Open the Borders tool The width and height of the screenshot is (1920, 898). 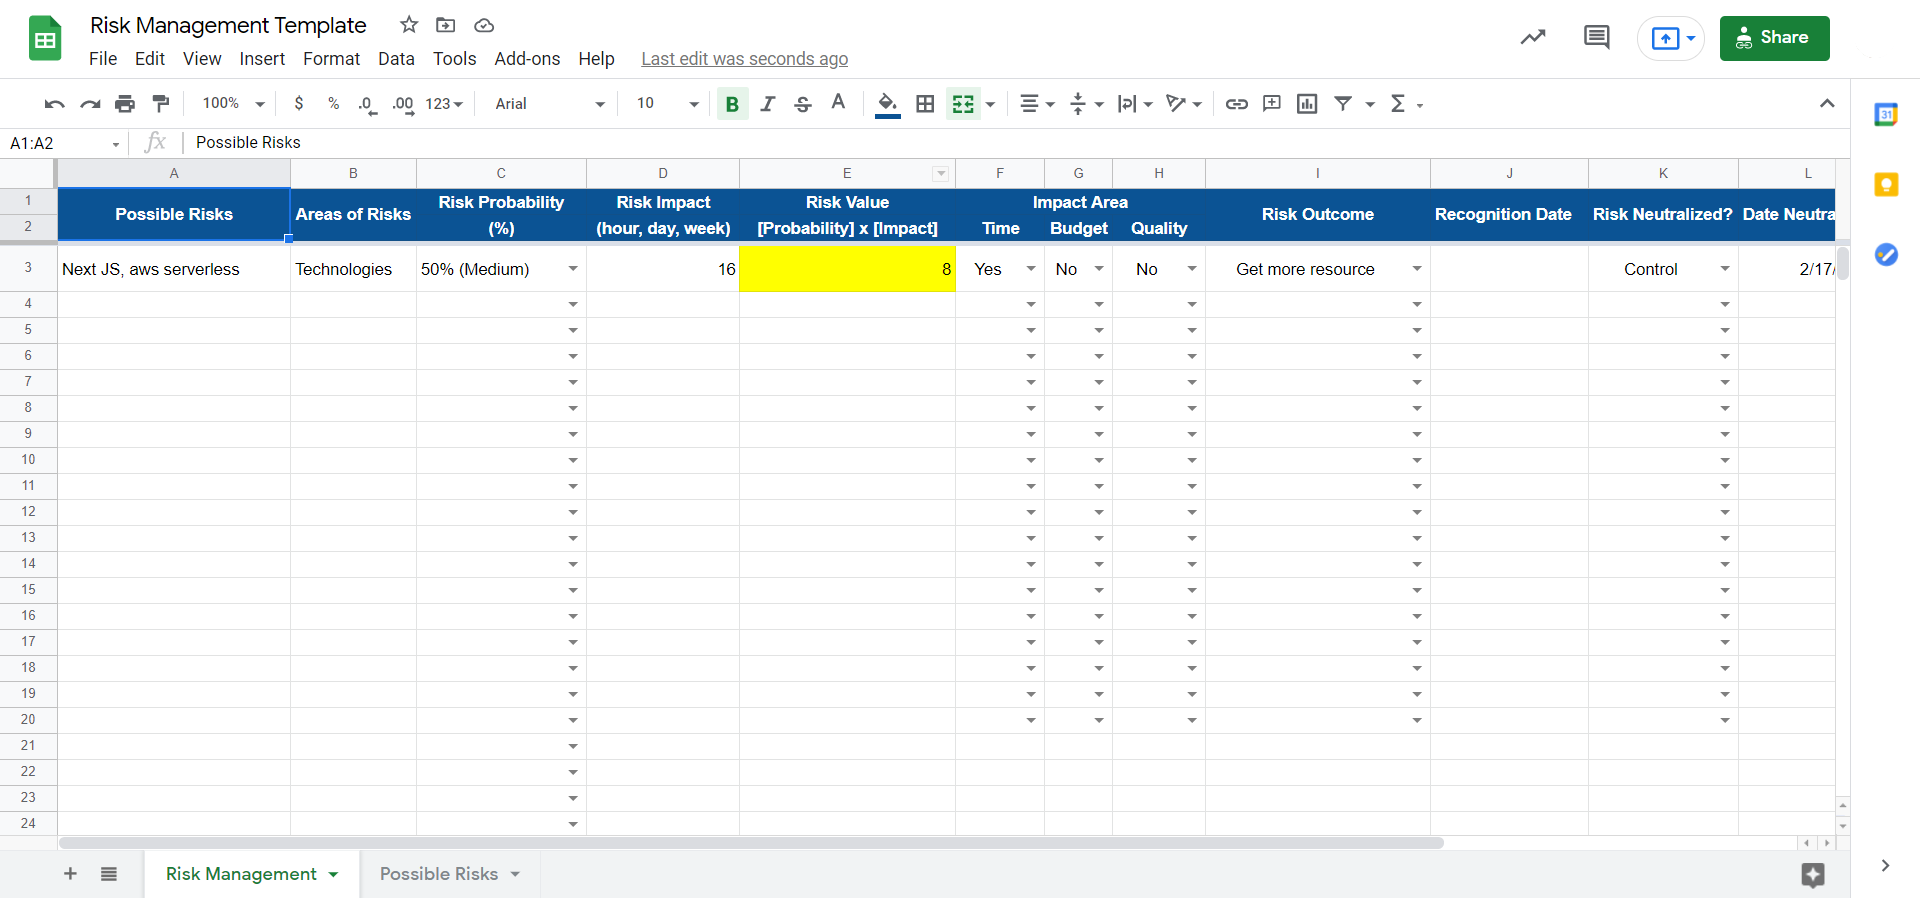tap(925, 104)
